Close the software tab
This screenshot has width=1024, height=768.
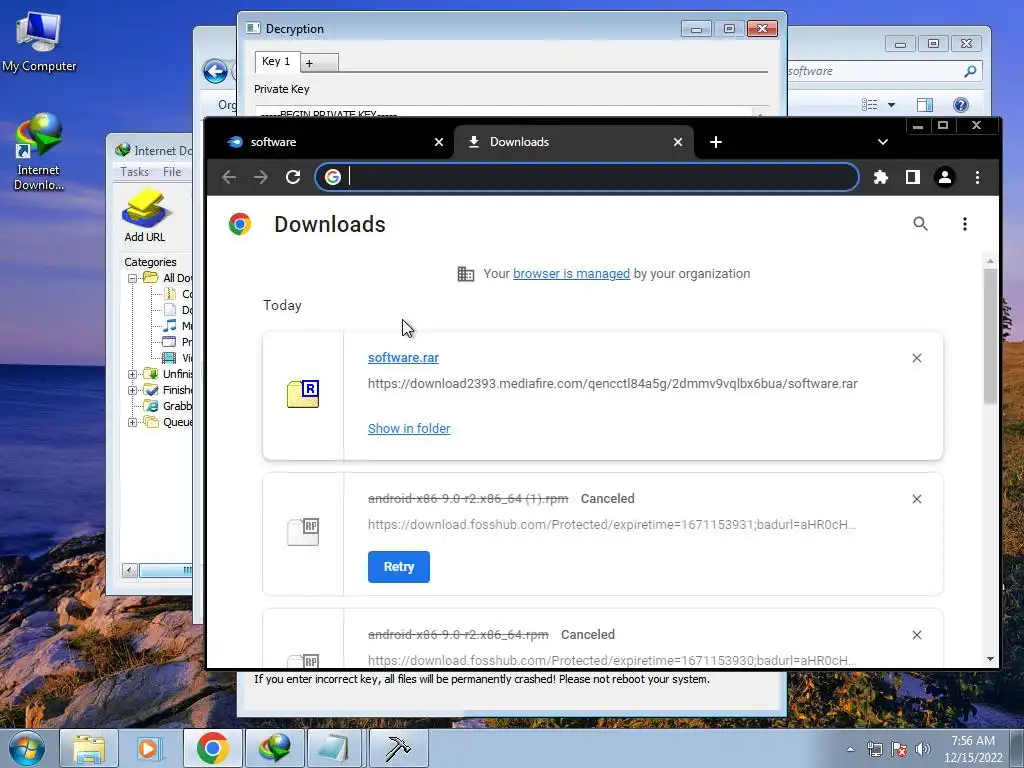(x=439, y=142)
